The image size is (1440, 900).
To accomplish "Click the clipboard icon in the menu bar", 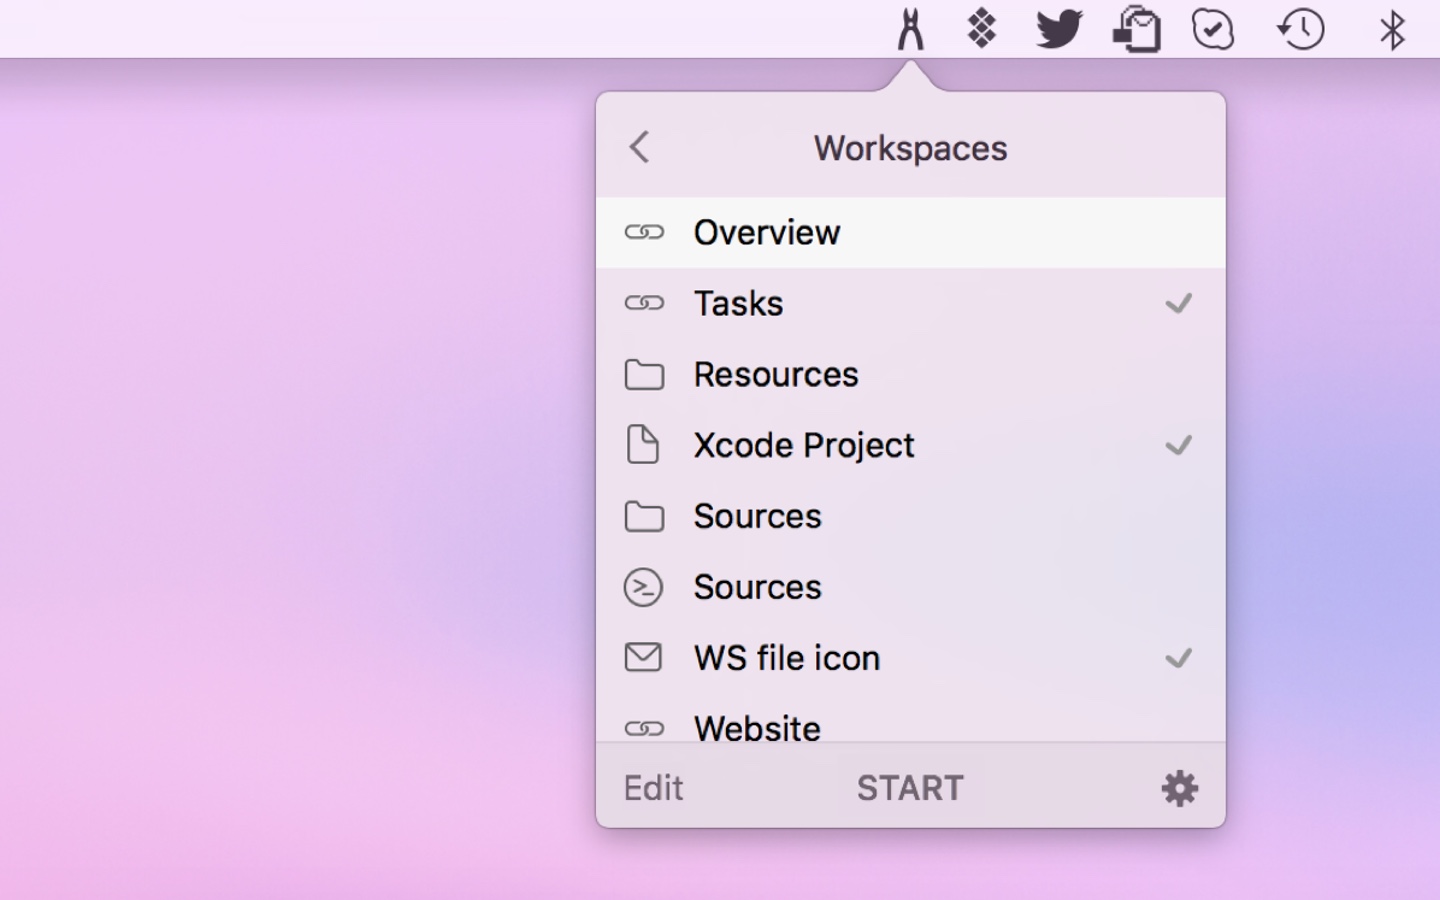I will click(x=1136, y=29).
